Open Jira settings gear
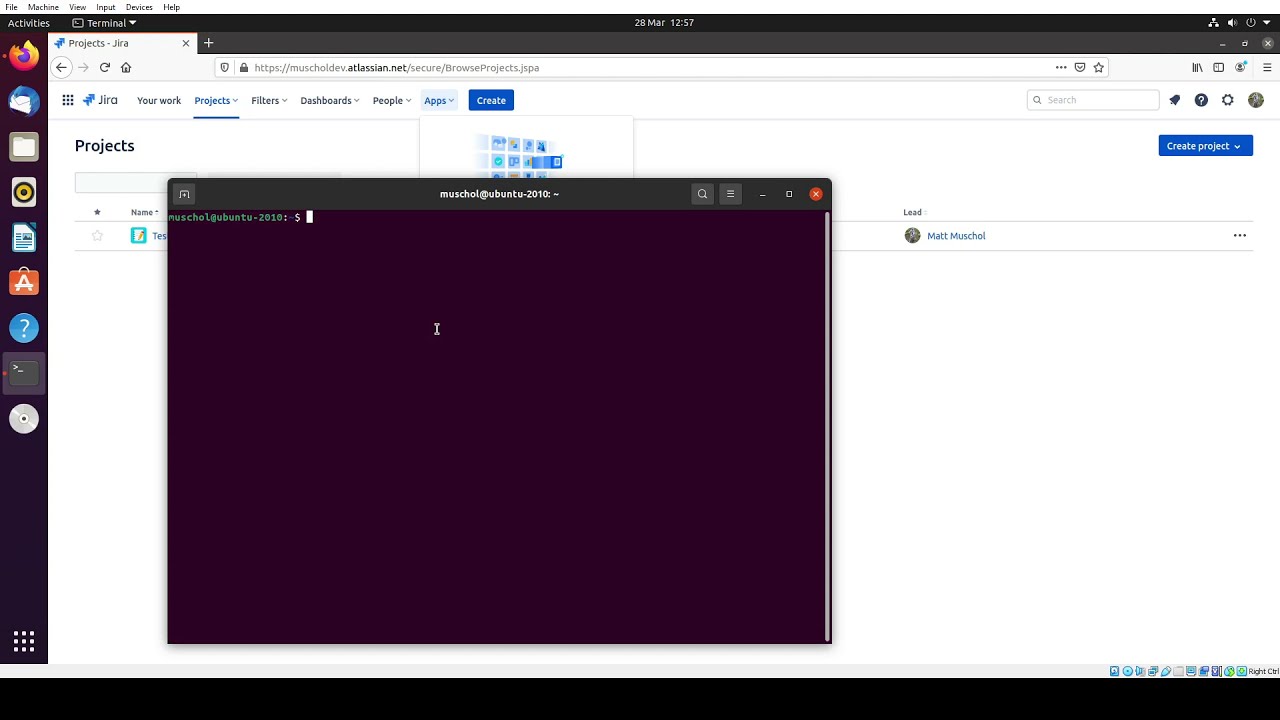This screenshot has width=1280, height=720. pos(1228,100)
